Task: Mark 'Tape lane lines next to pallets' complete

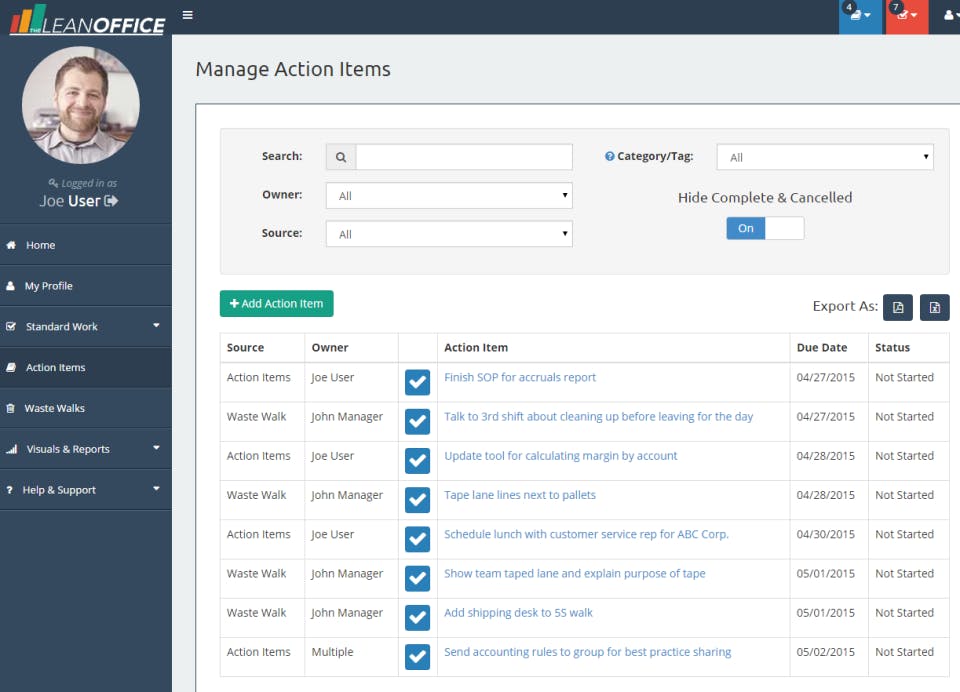Action: tap(417, 500)
